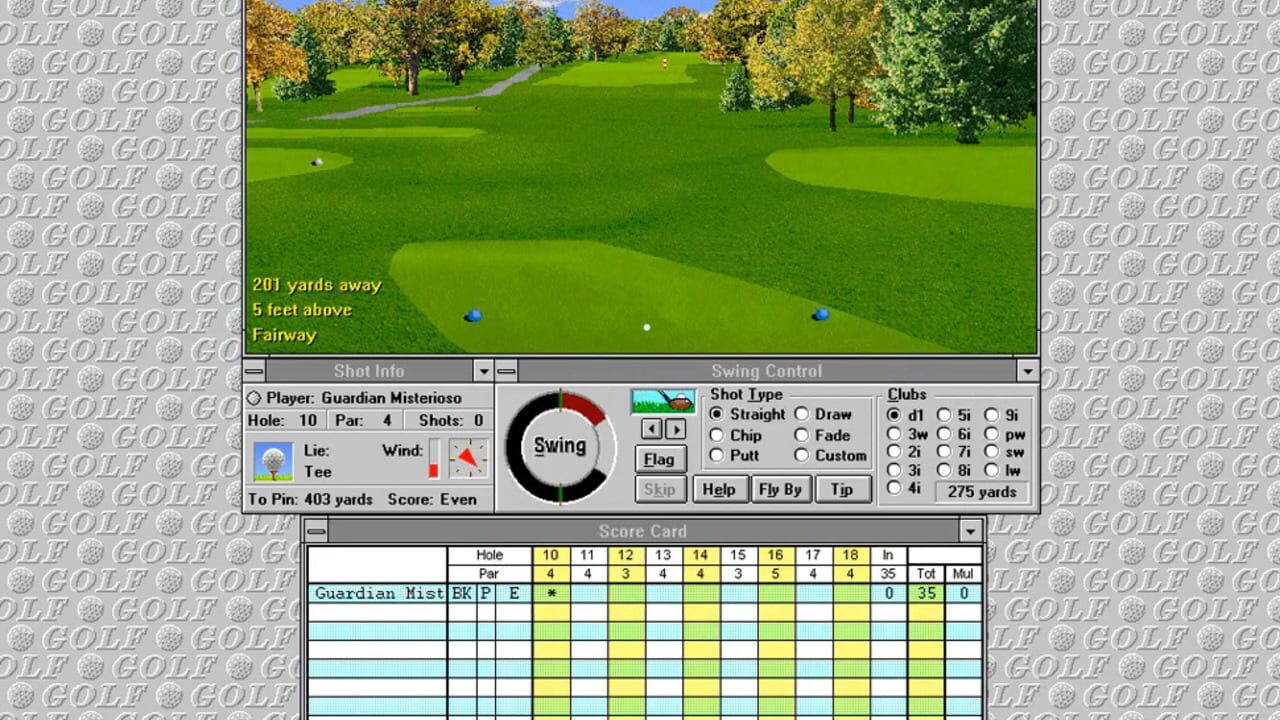Click the hole 10 column header
This screenshot has width=1280, height=720.
551,555
